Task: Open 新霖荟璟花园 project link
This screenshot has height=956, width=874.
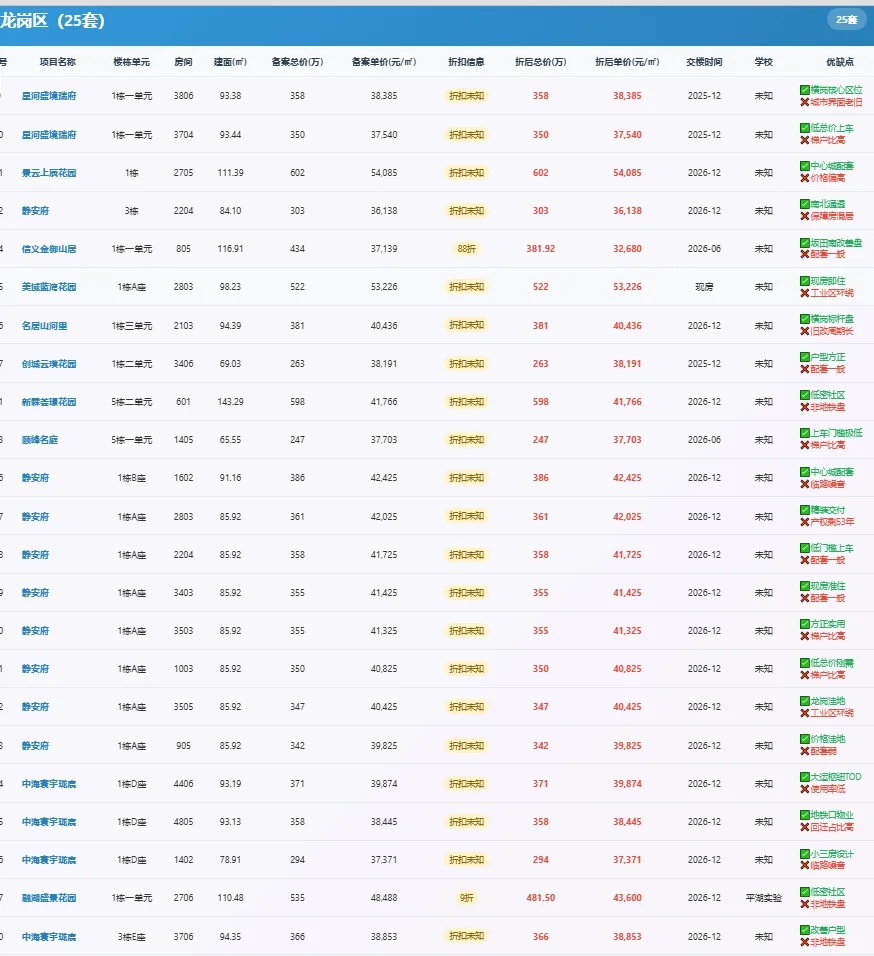Action: [x=49, y=402]
